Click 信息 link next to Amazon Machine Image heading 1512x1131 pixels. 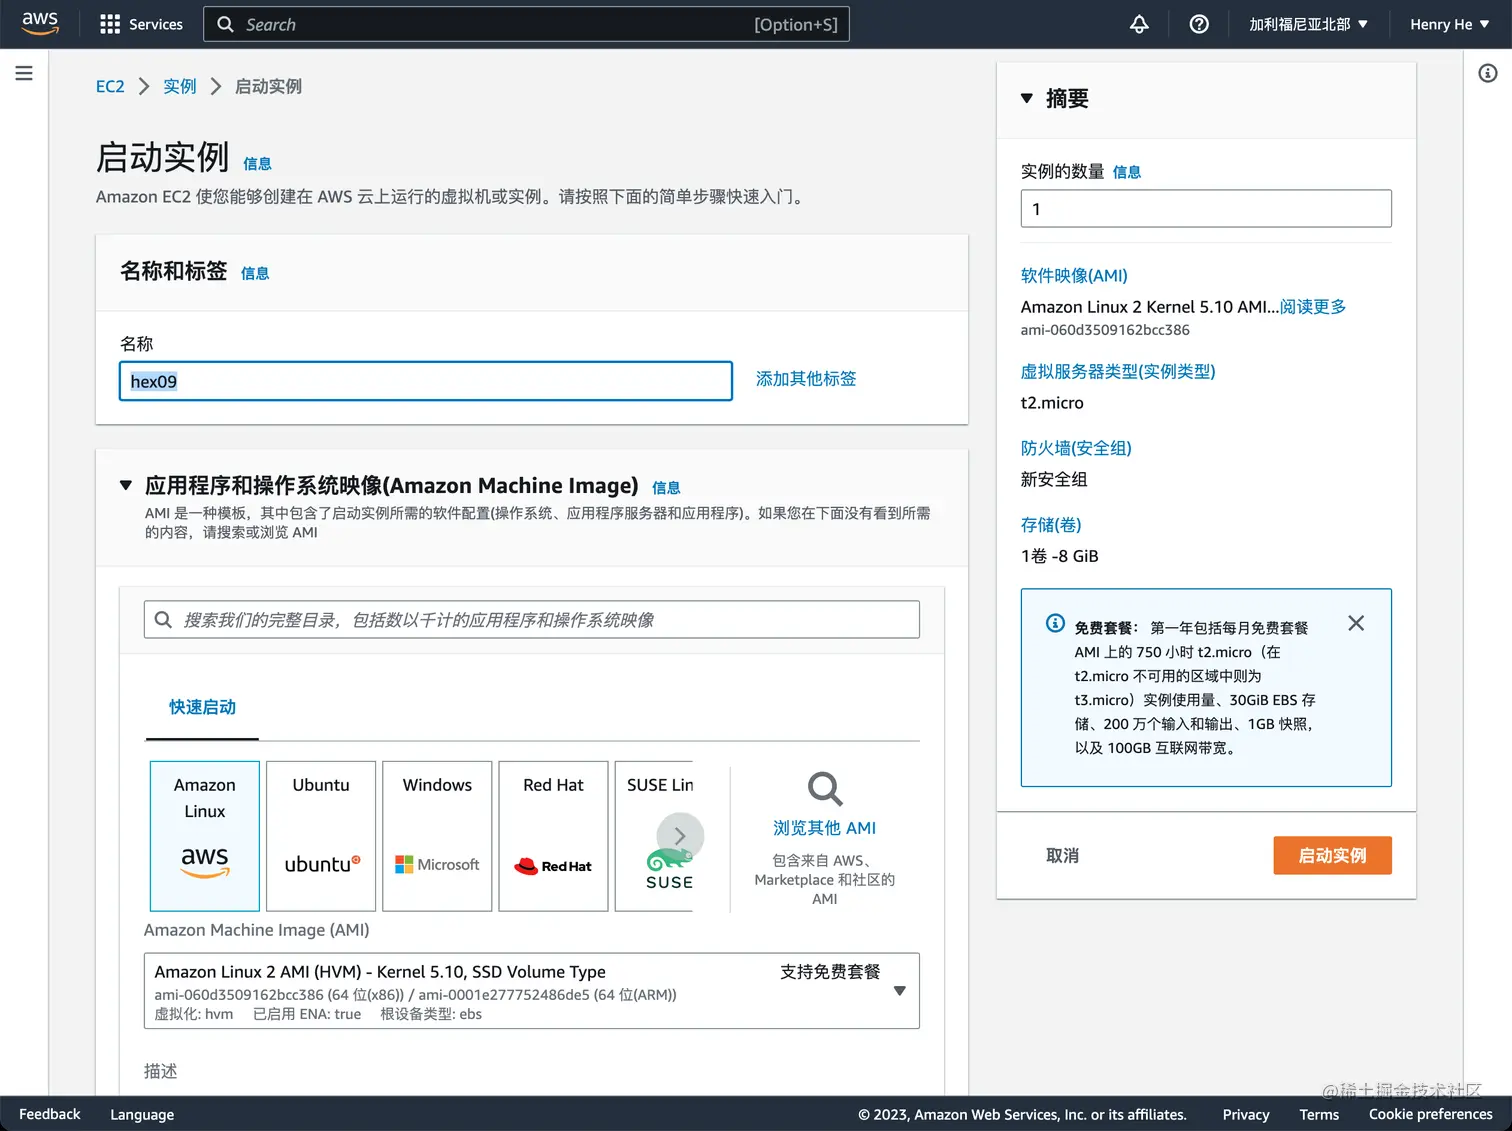coord(666,488)
